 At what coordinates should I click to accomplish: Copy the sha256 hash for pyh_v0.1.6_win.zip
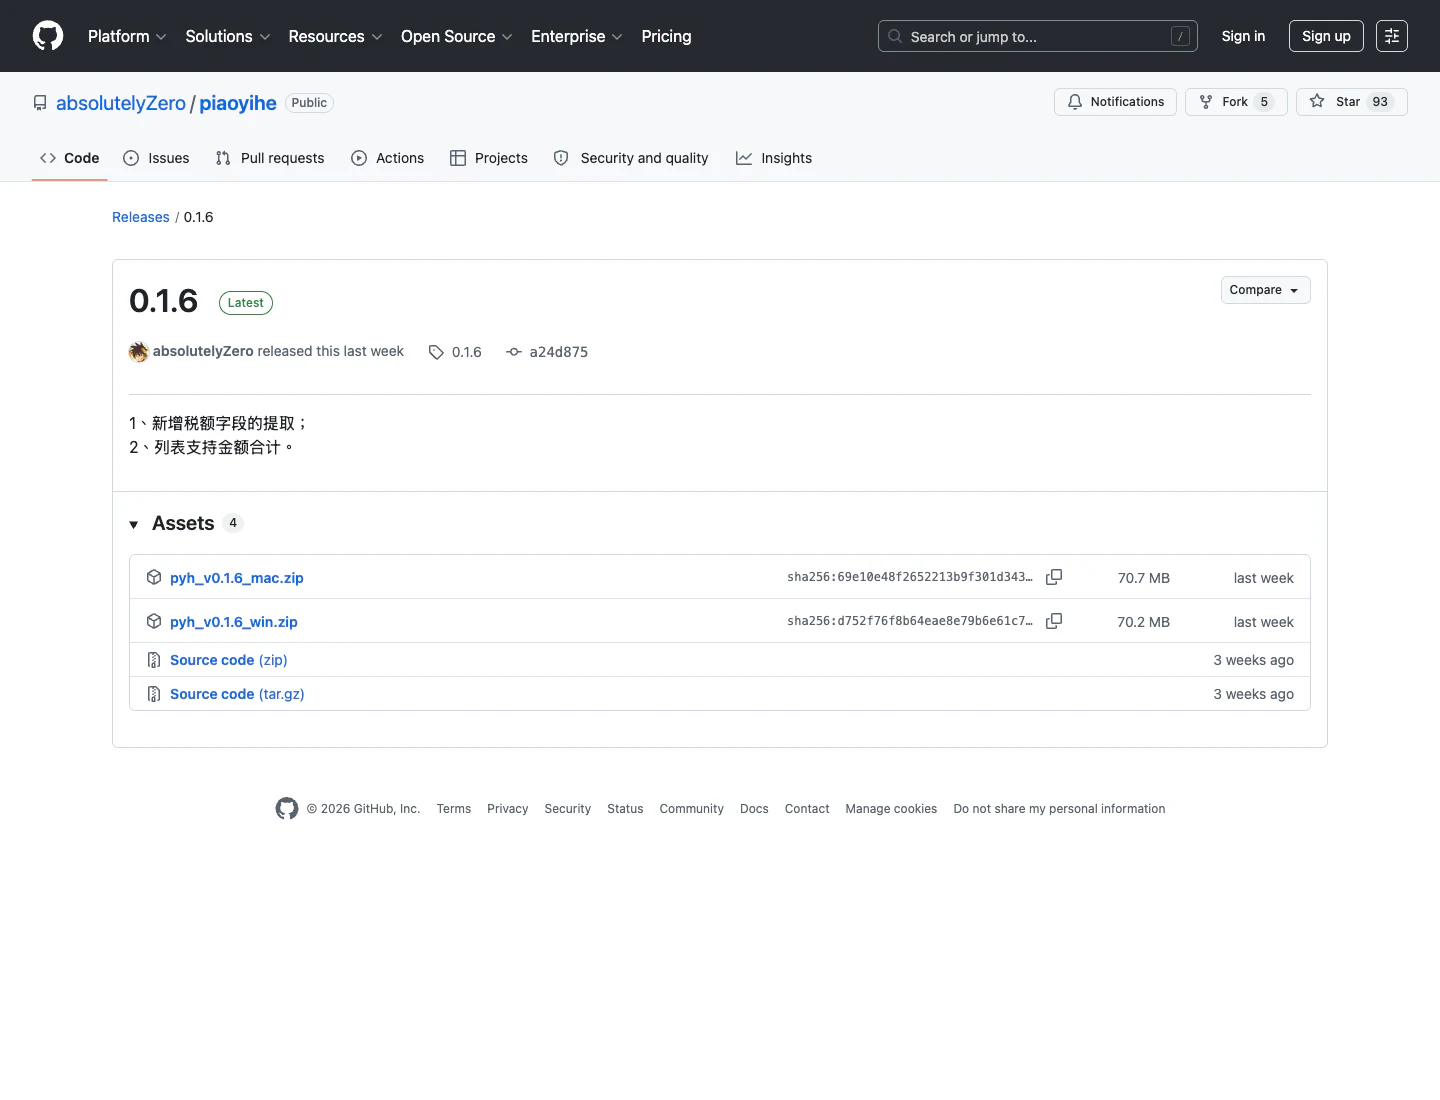point(1054,621)
